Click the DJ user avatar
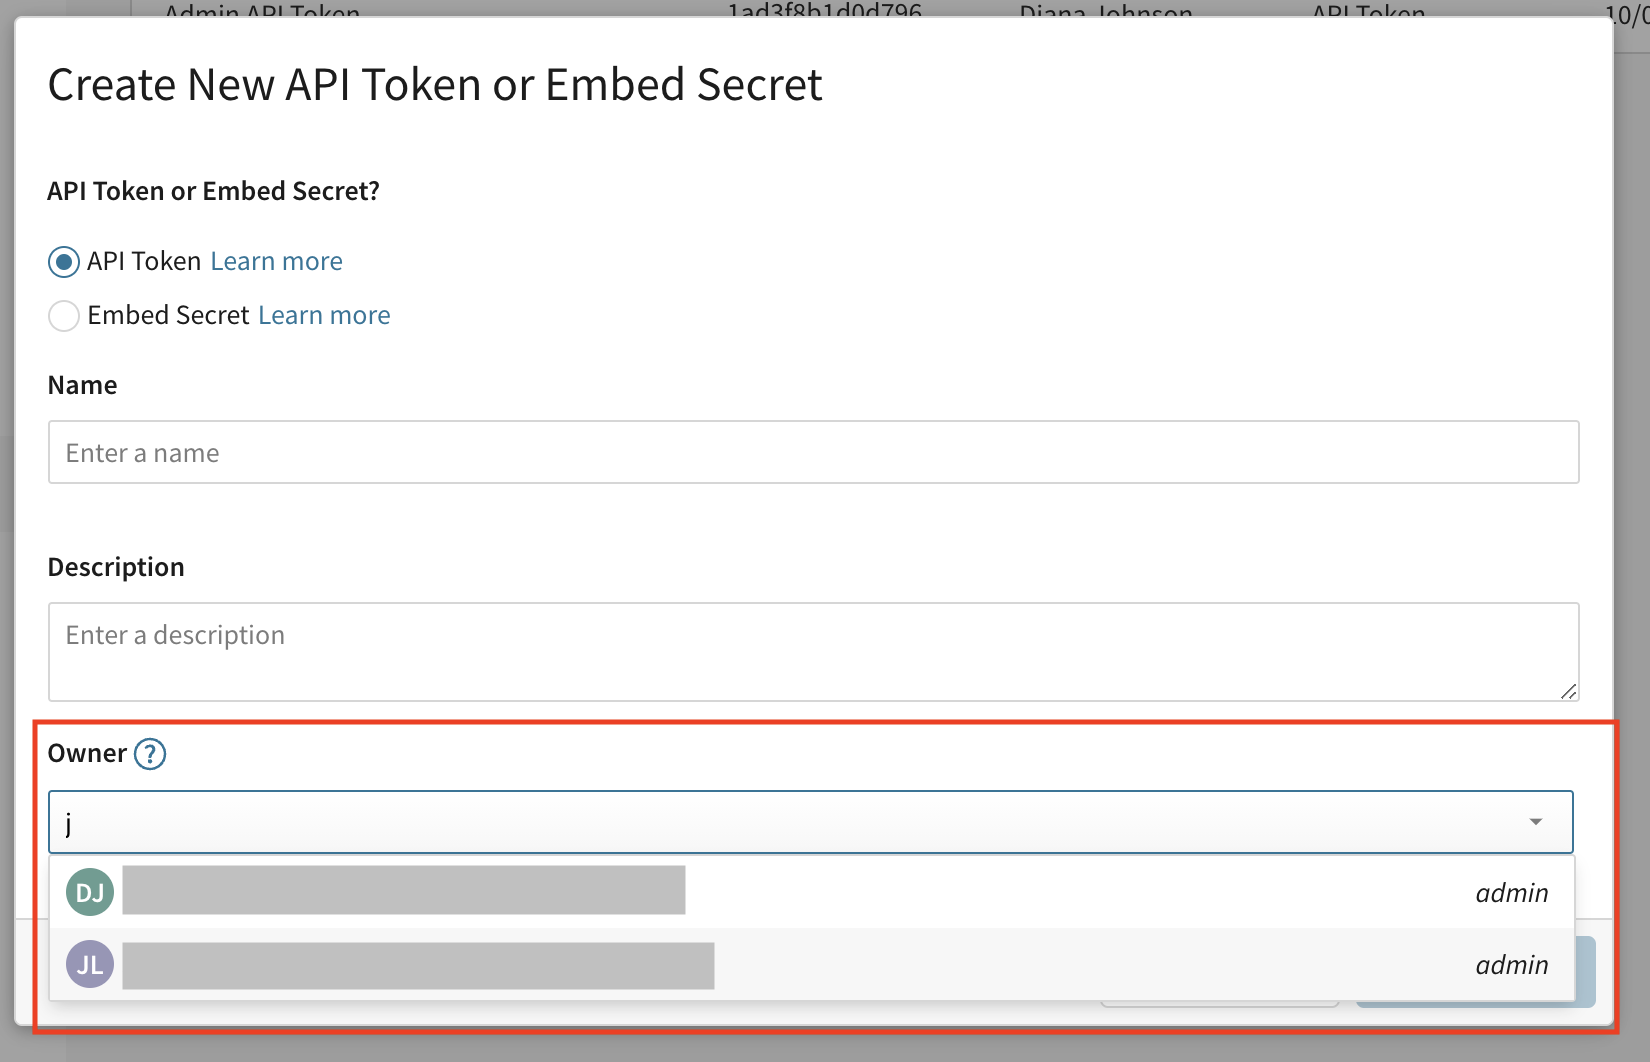The height and width of the screenshot is (1062, 1650). click(x=90, y=892)
